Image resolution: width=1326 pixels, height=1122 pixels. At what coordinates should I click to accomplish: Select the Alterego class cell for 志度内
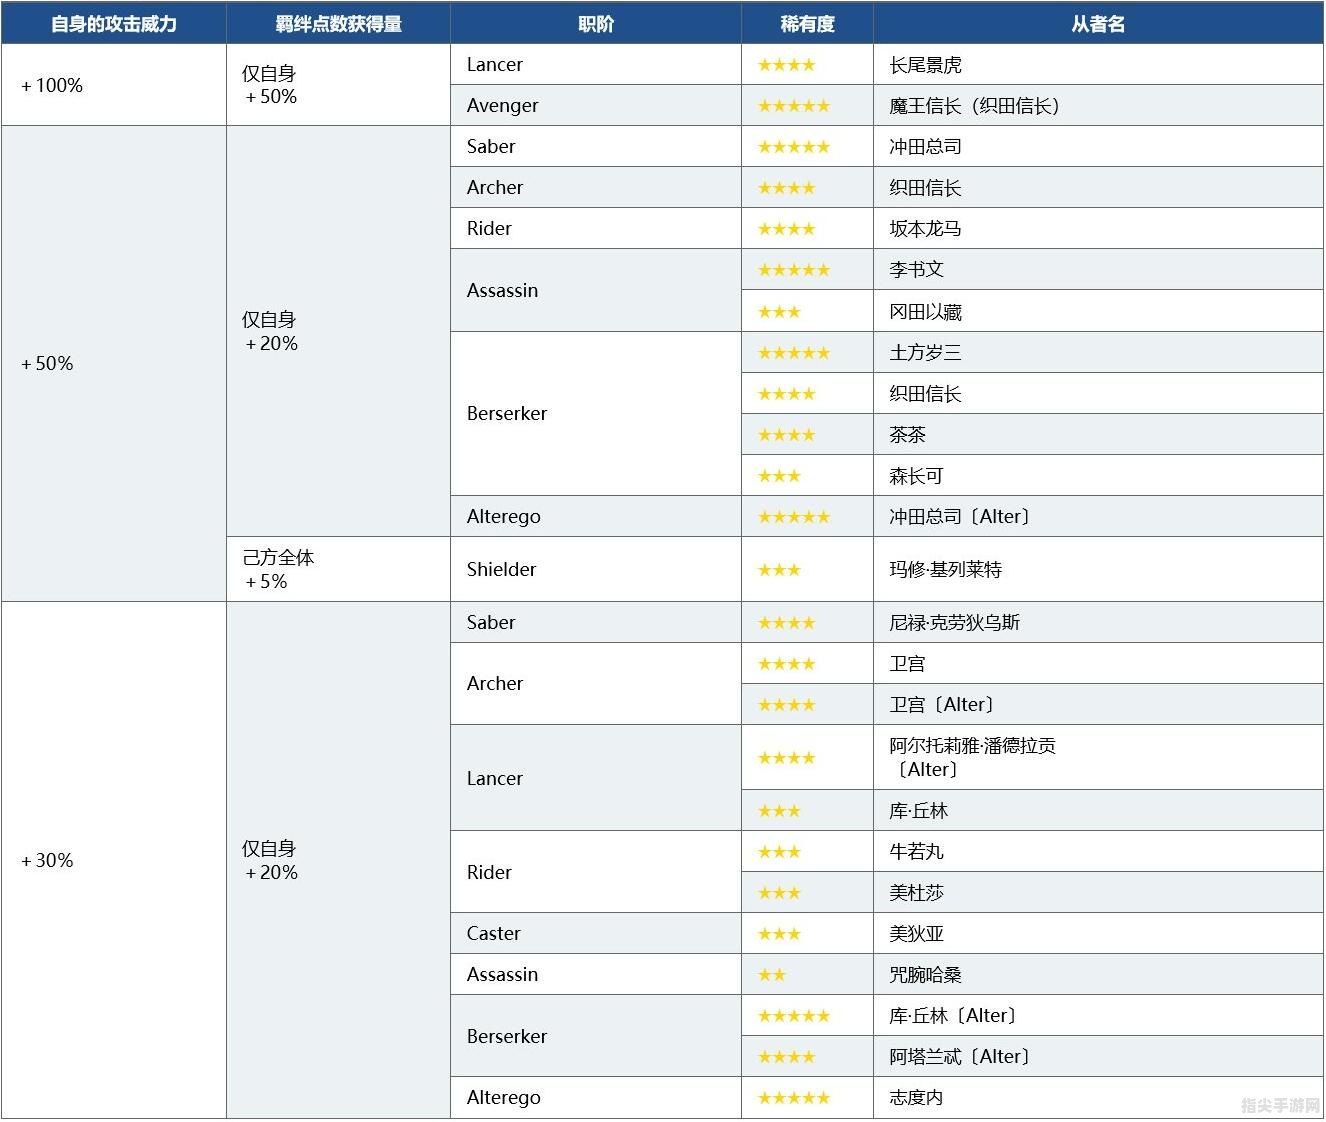click(x=596, y=1097)
